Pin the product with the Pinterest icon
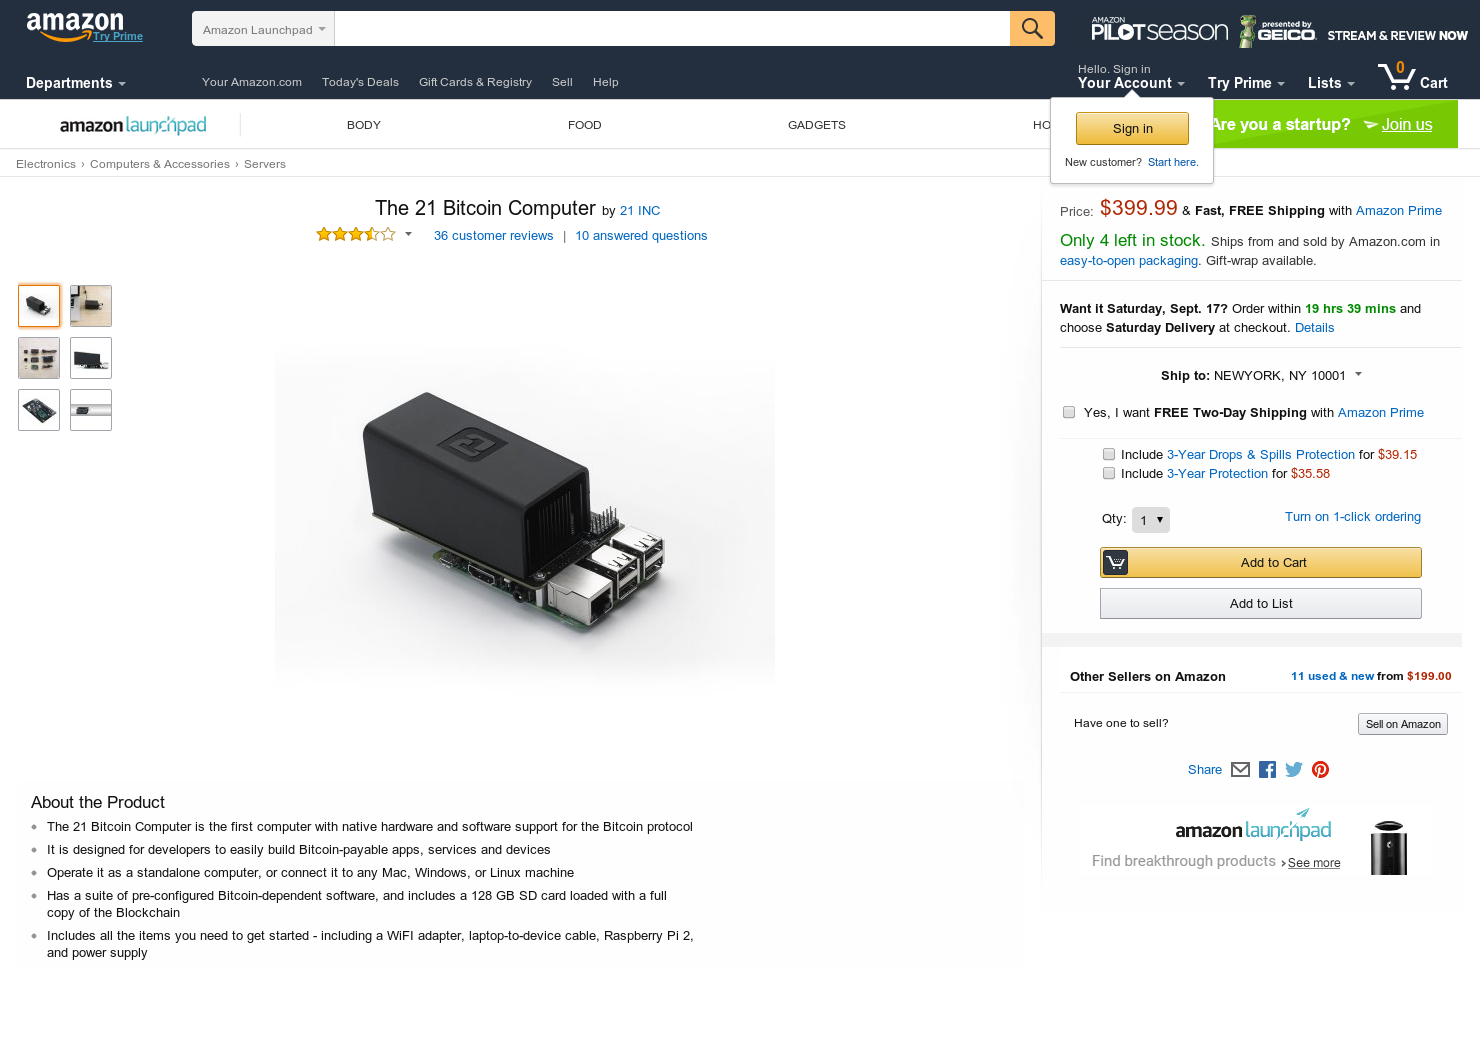 (x=1320, y=769)
